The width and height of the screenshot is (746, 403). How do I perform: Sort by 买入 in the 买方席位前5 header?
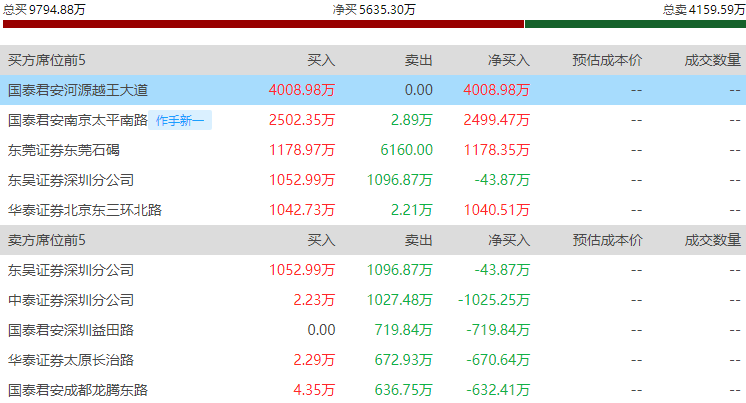(321, 60)
